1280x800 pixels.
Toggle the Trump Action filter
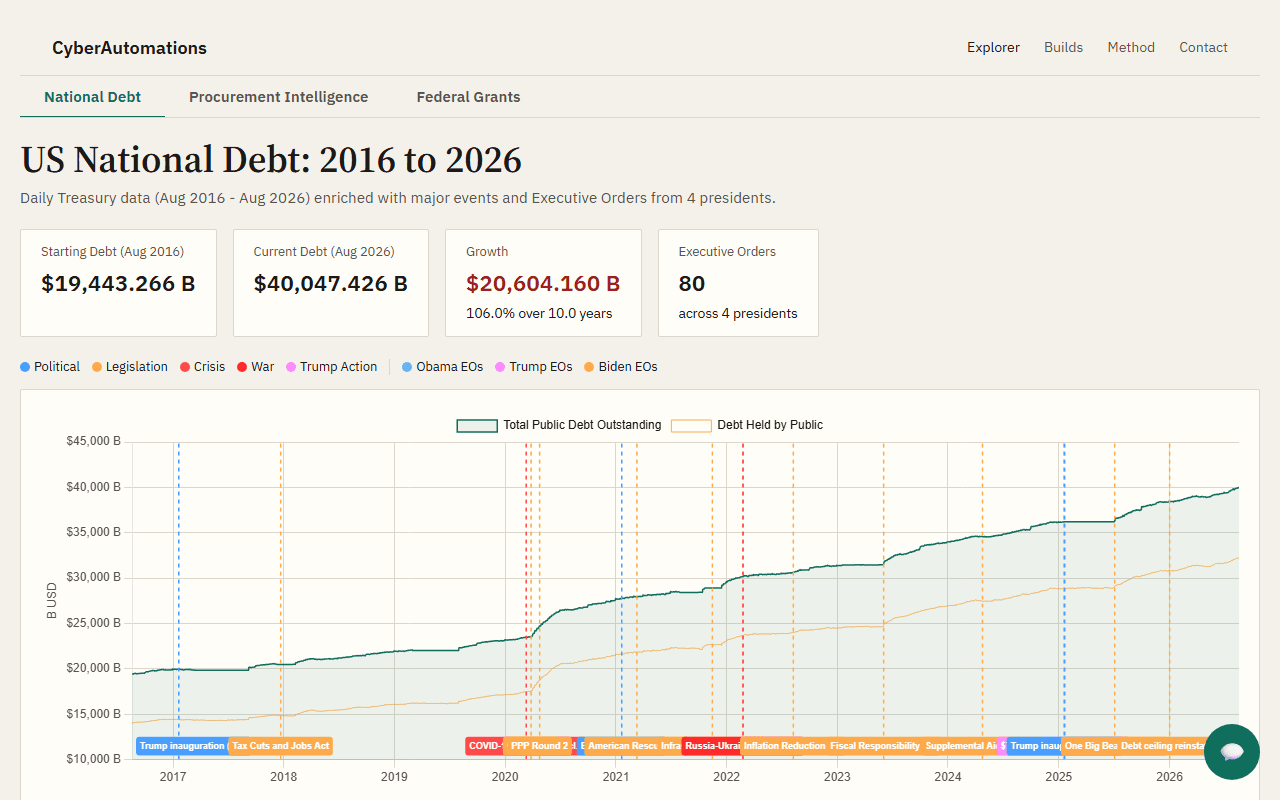[x=332, y=367]
